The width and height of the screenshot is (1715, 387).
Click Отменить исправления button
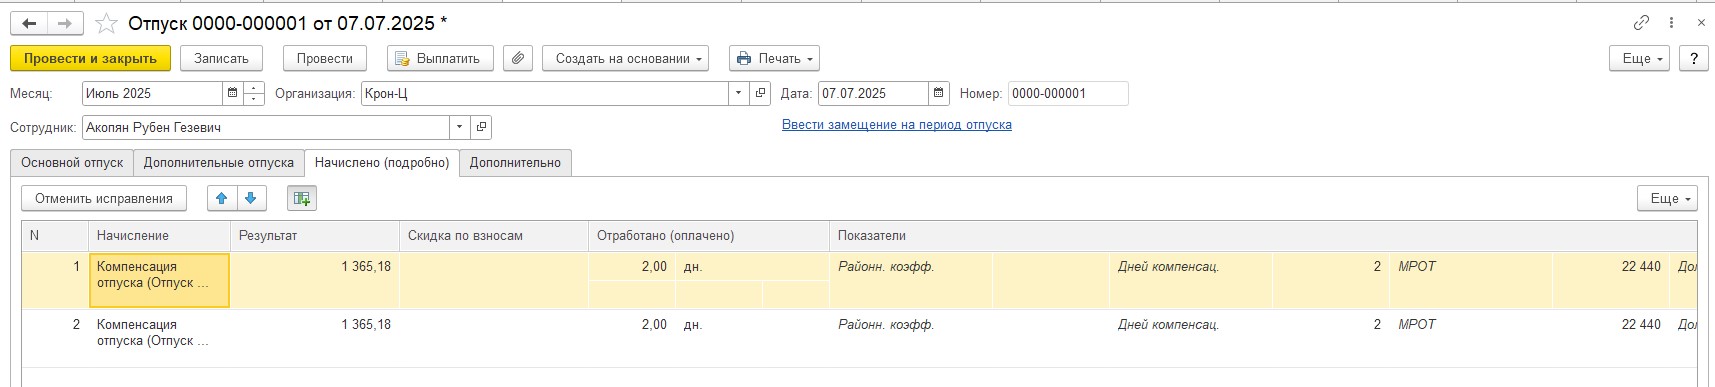pos(104,198)
